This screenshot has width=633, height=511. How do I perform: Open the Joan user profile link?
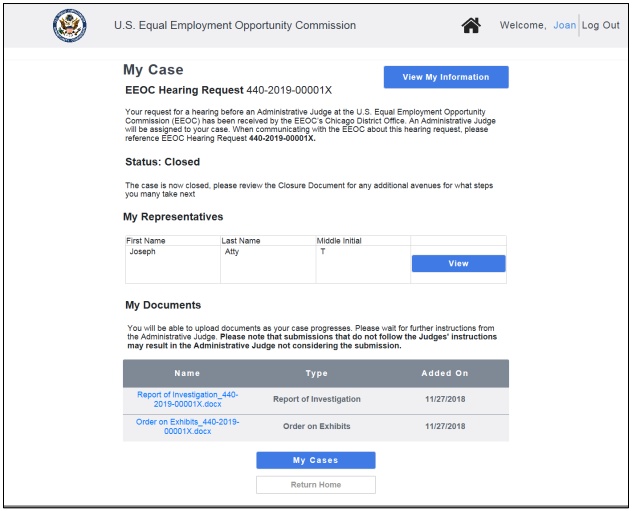[x=564, y=25]
